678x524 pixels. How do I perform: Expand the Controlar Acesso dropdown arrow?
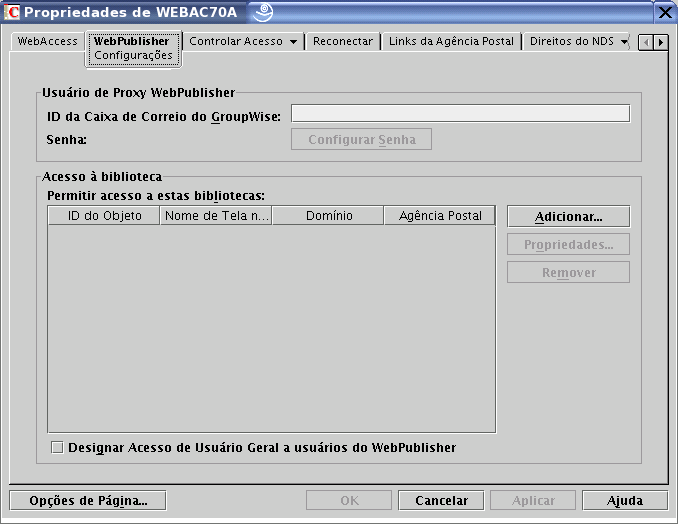(x=294, y=42)
